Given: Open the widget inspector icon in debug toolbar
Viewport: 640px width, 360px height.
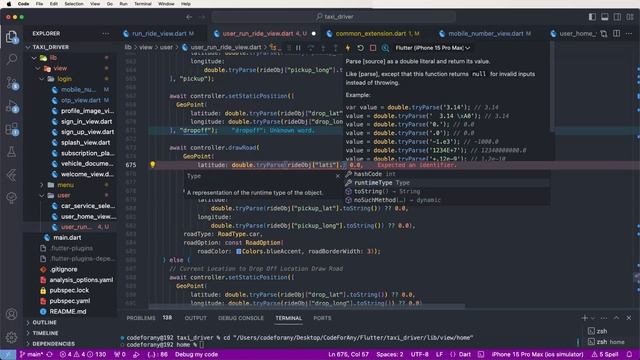Looking at the screenshot, I should 385,48.
